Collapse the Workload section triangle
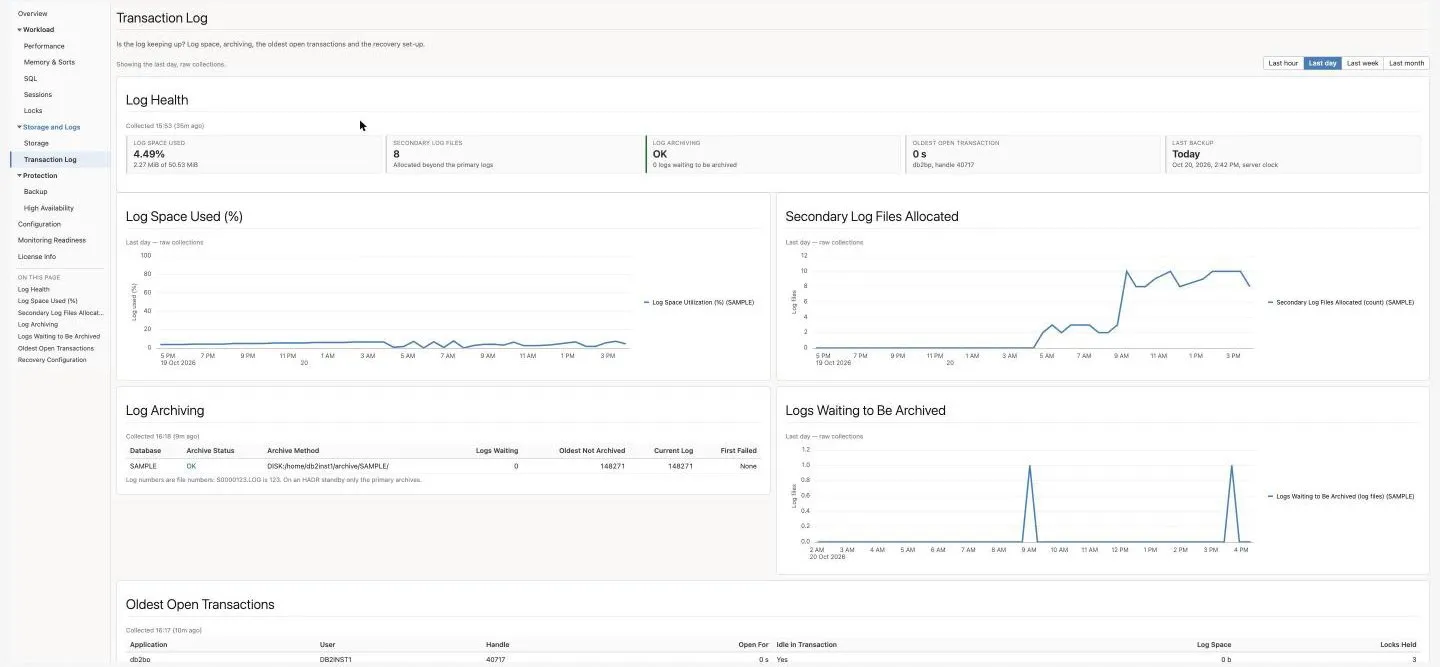Viewport: 1440px width, 667px height. pos(19,30)
